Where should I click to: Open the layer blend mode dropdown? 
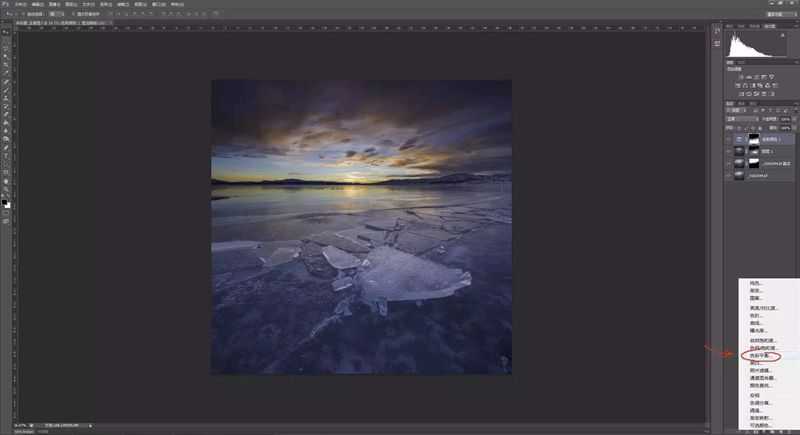[742, 119]
